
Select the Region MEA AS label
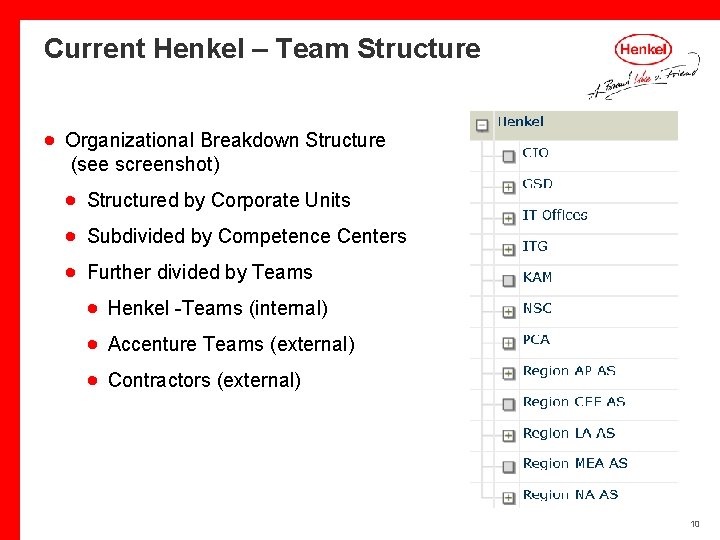click(575, 463)
